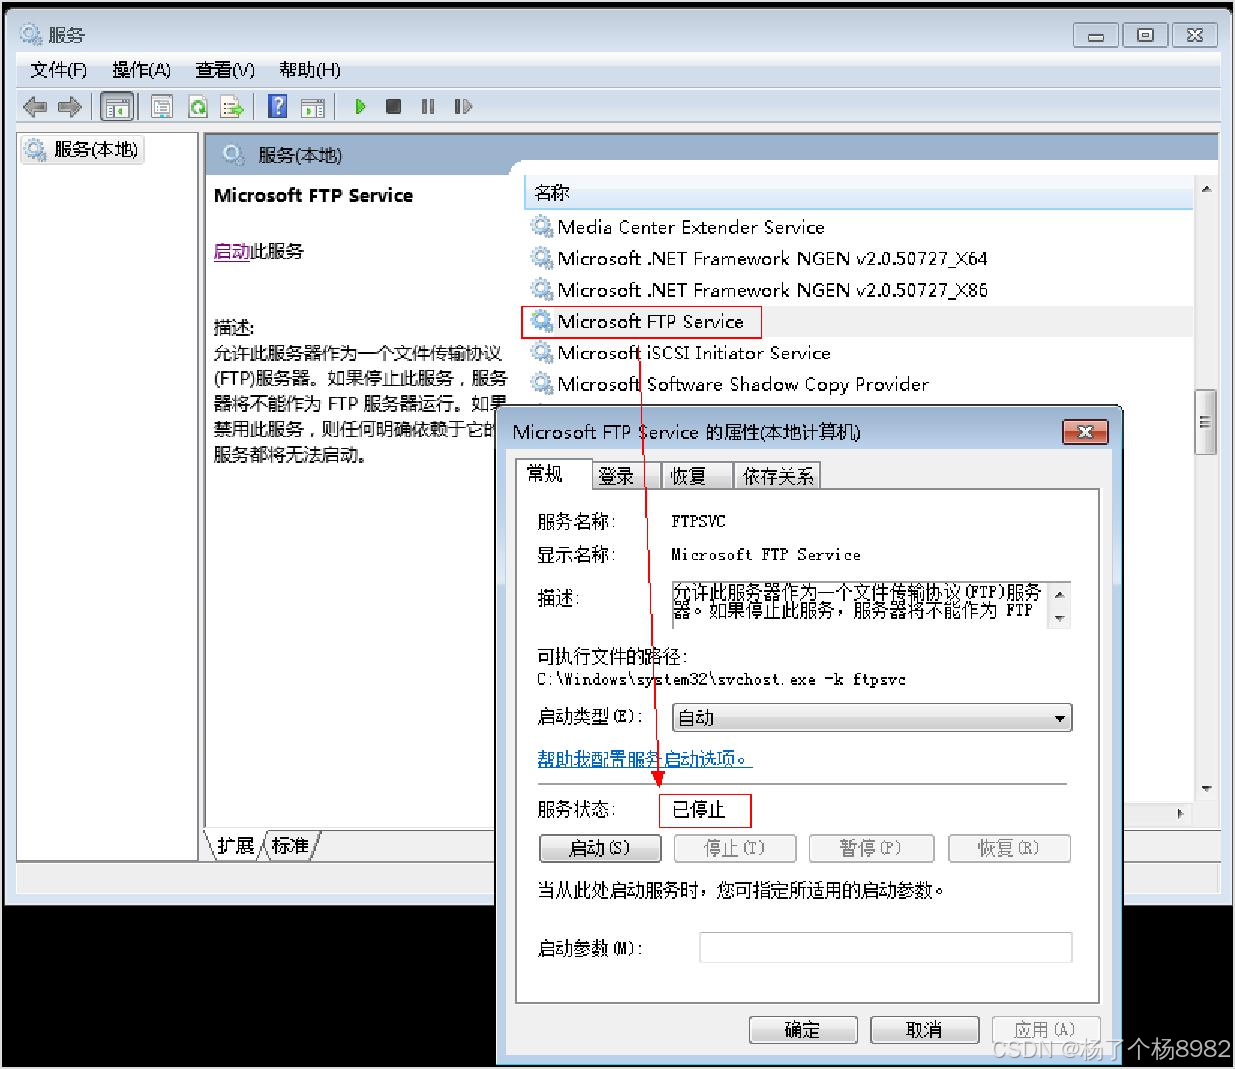Viewport: 1235px width, 1069px height.
Task: Click the action pane toggle toolbar icon
Action: tap(313, 107)
